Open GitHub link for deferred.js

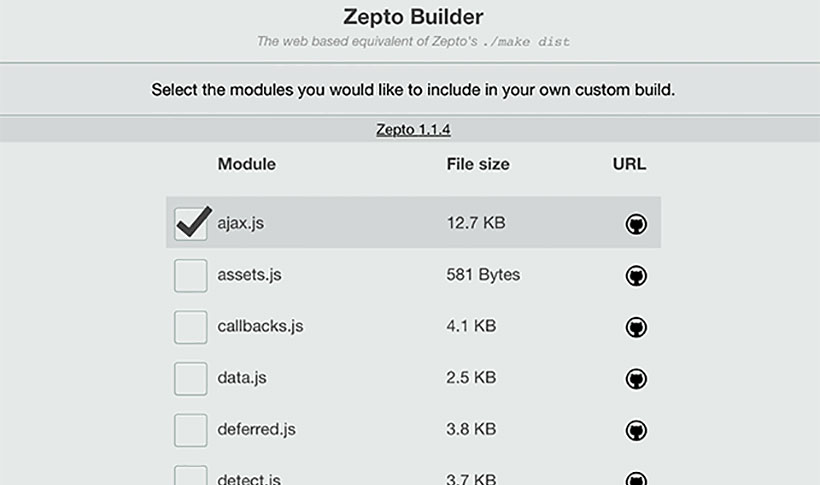point(636,430)
